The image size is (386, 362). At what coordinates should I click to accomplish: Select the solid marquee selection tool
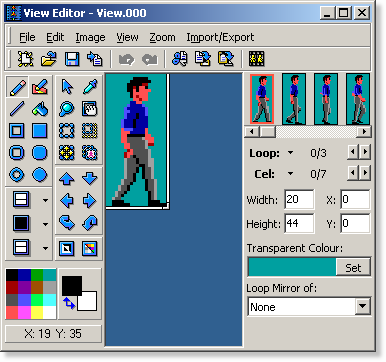tap(67, 131)
